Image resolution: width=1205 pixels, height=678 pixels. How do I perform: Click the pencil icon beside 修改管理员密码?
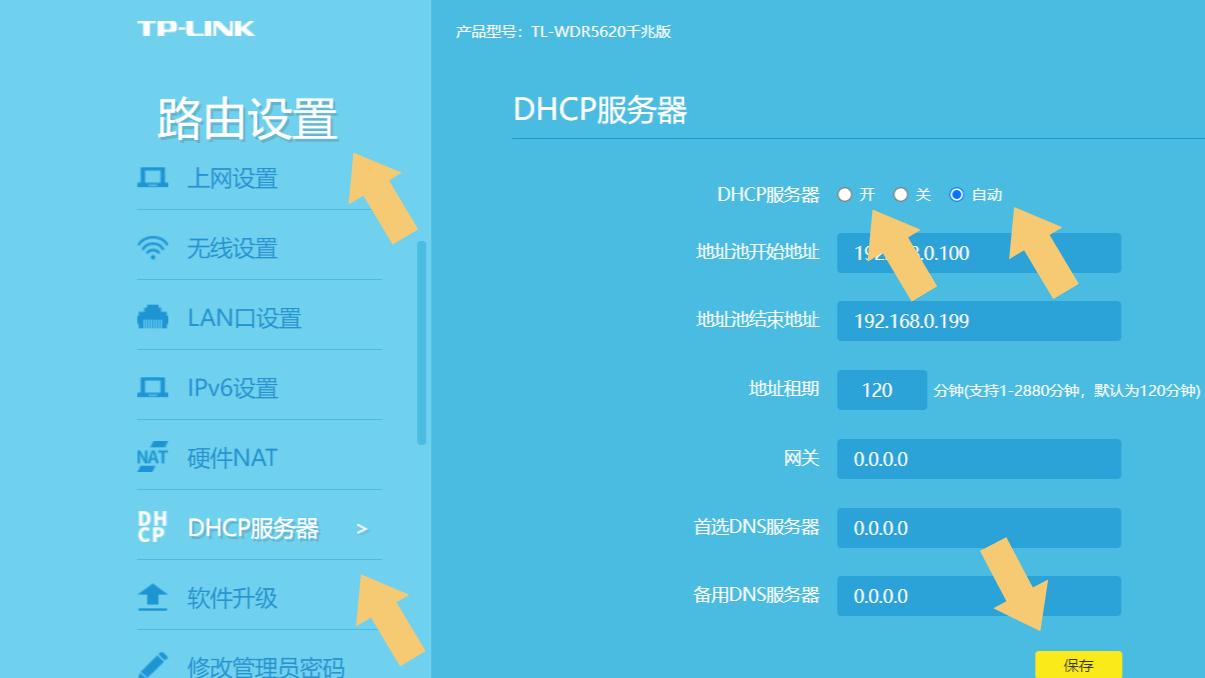pyautogui.click(x=152, y=666)
